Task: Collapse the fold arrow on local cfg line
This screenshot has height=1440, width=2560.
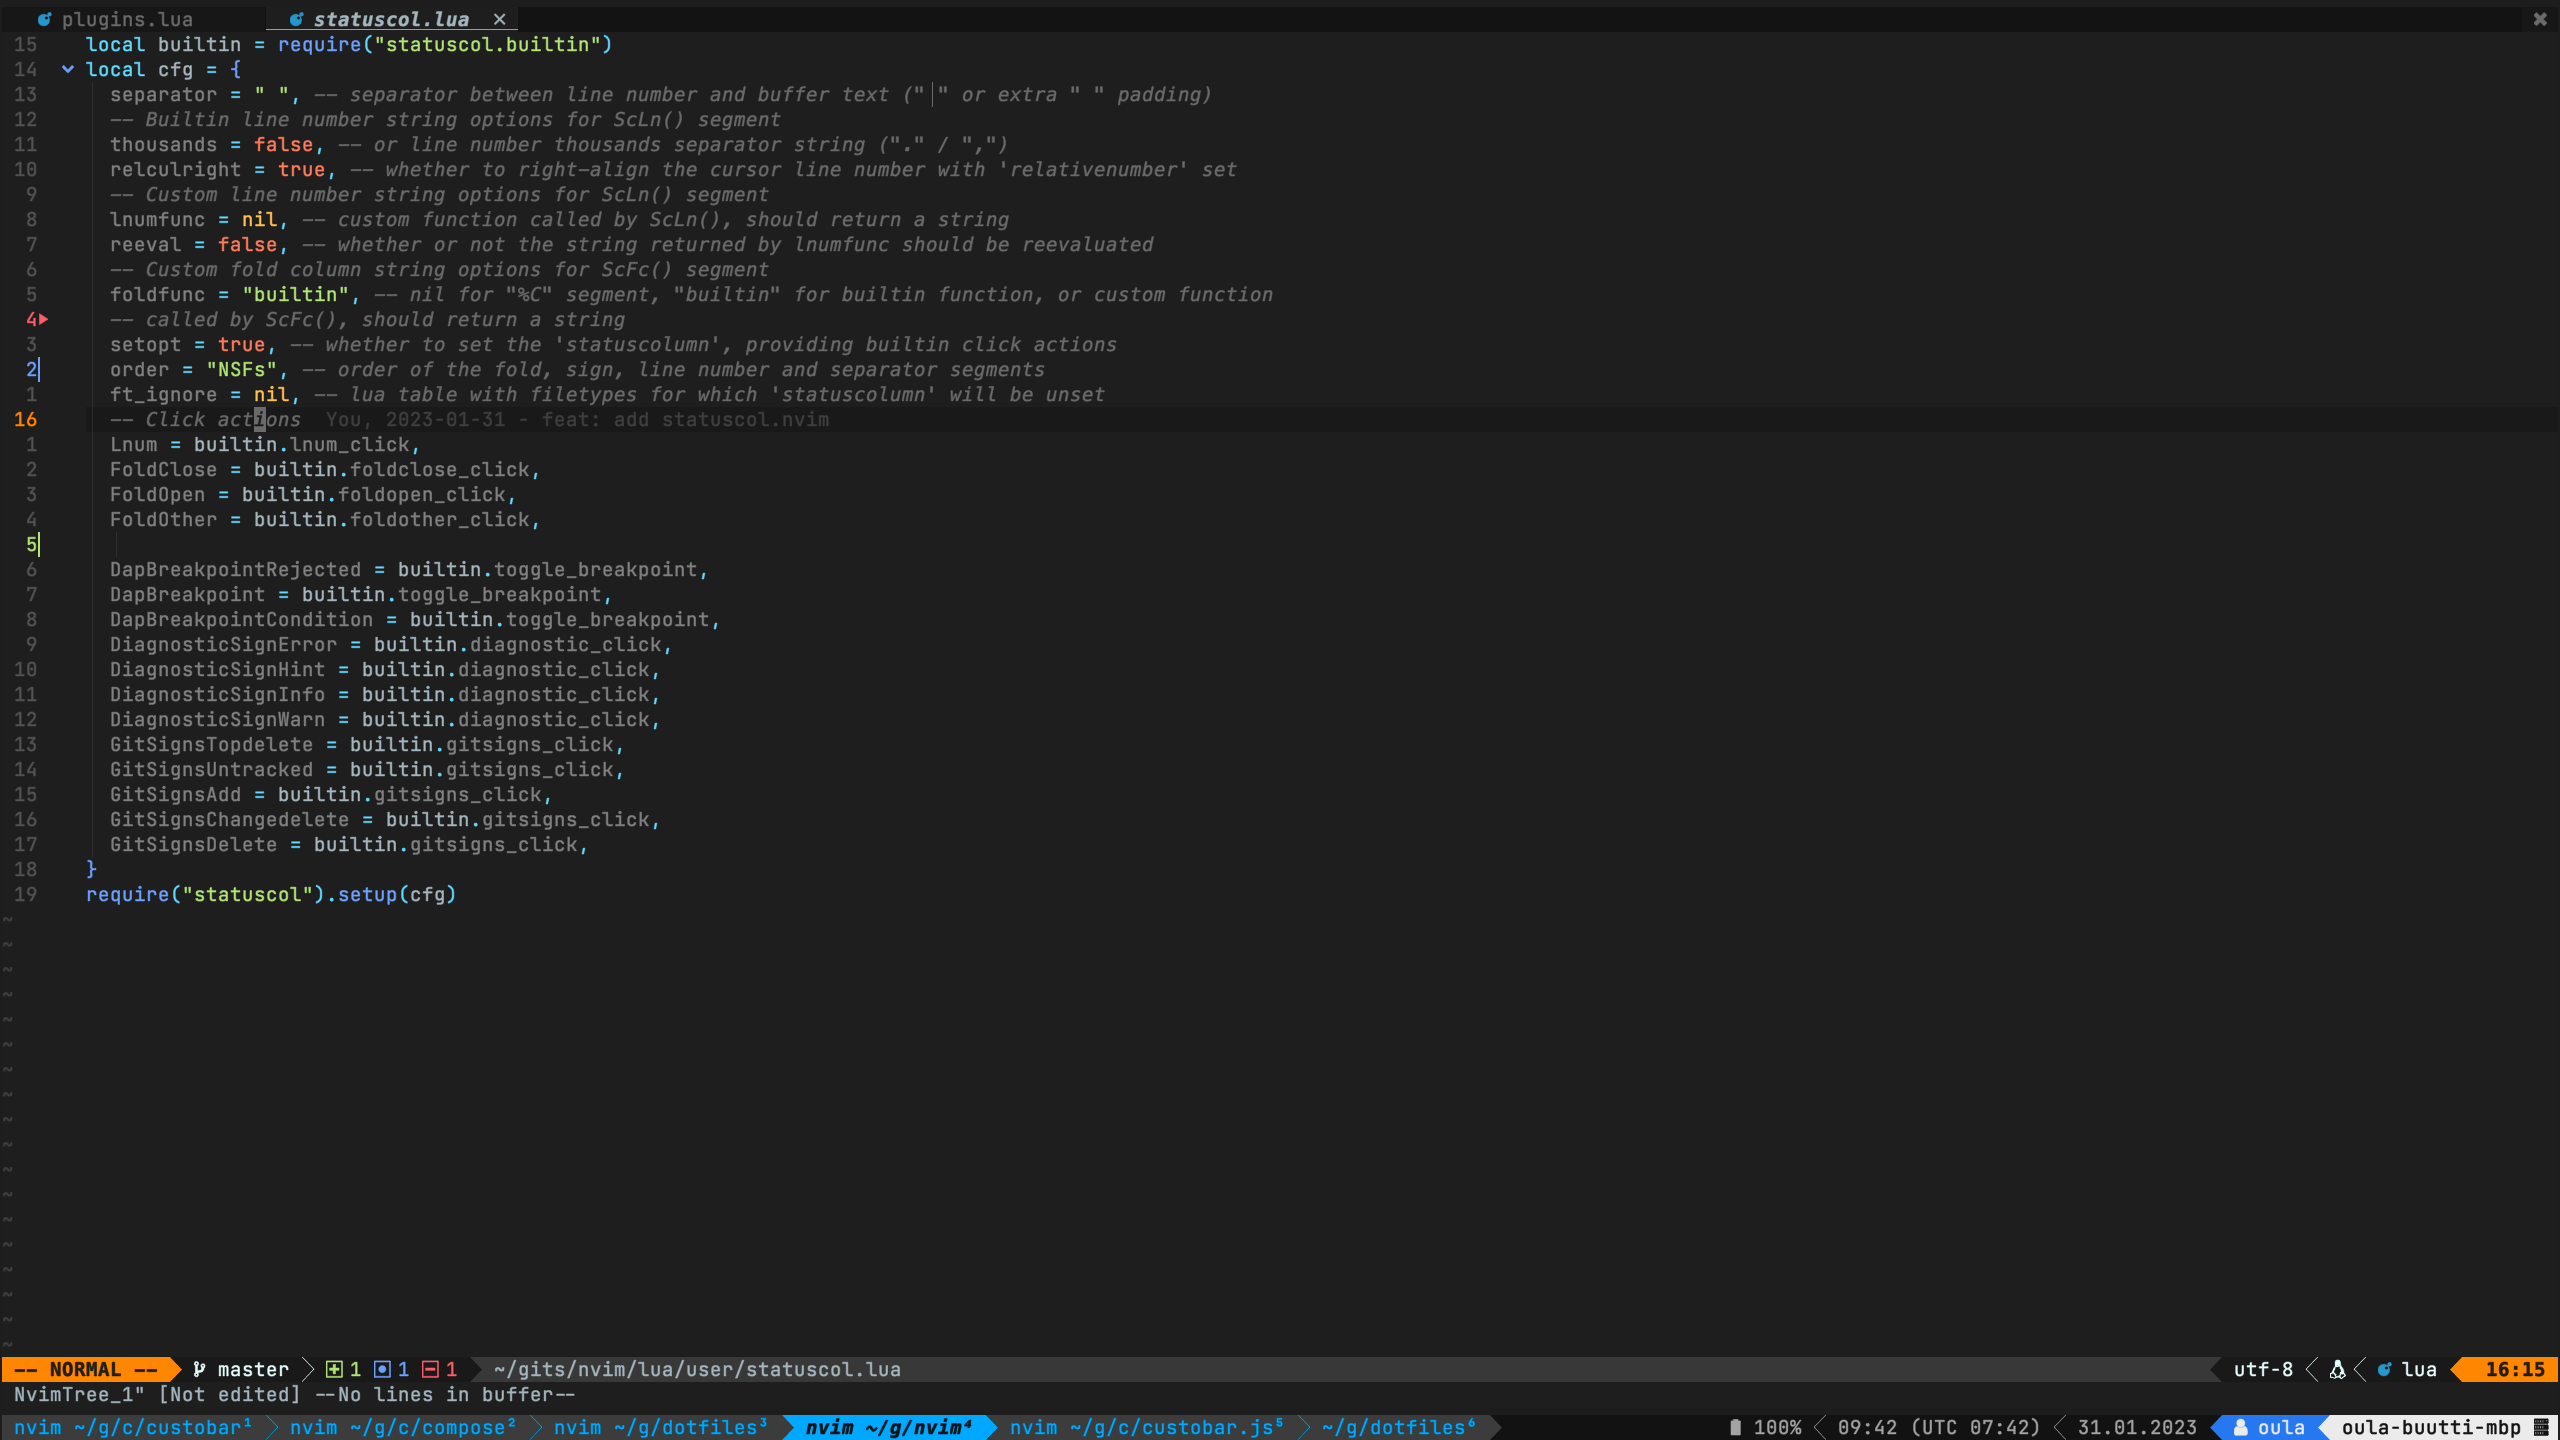Action: point(67,69)
